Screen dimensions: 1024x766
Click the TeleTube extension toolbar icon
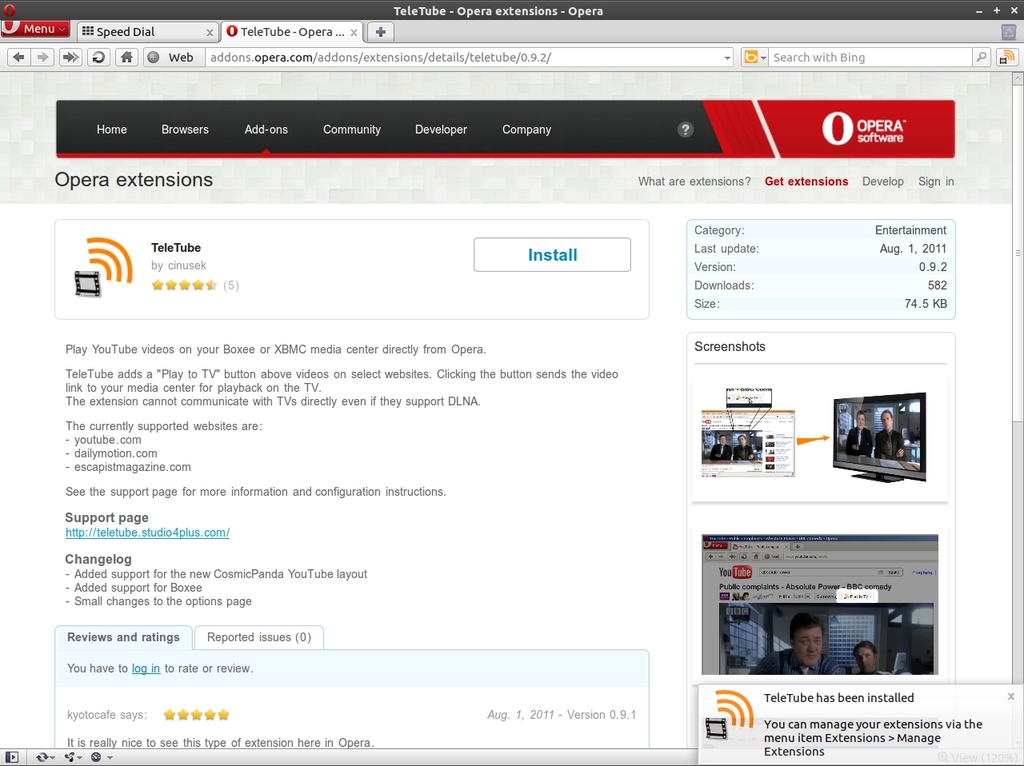pyautogui.click(x=1006, y=57)
